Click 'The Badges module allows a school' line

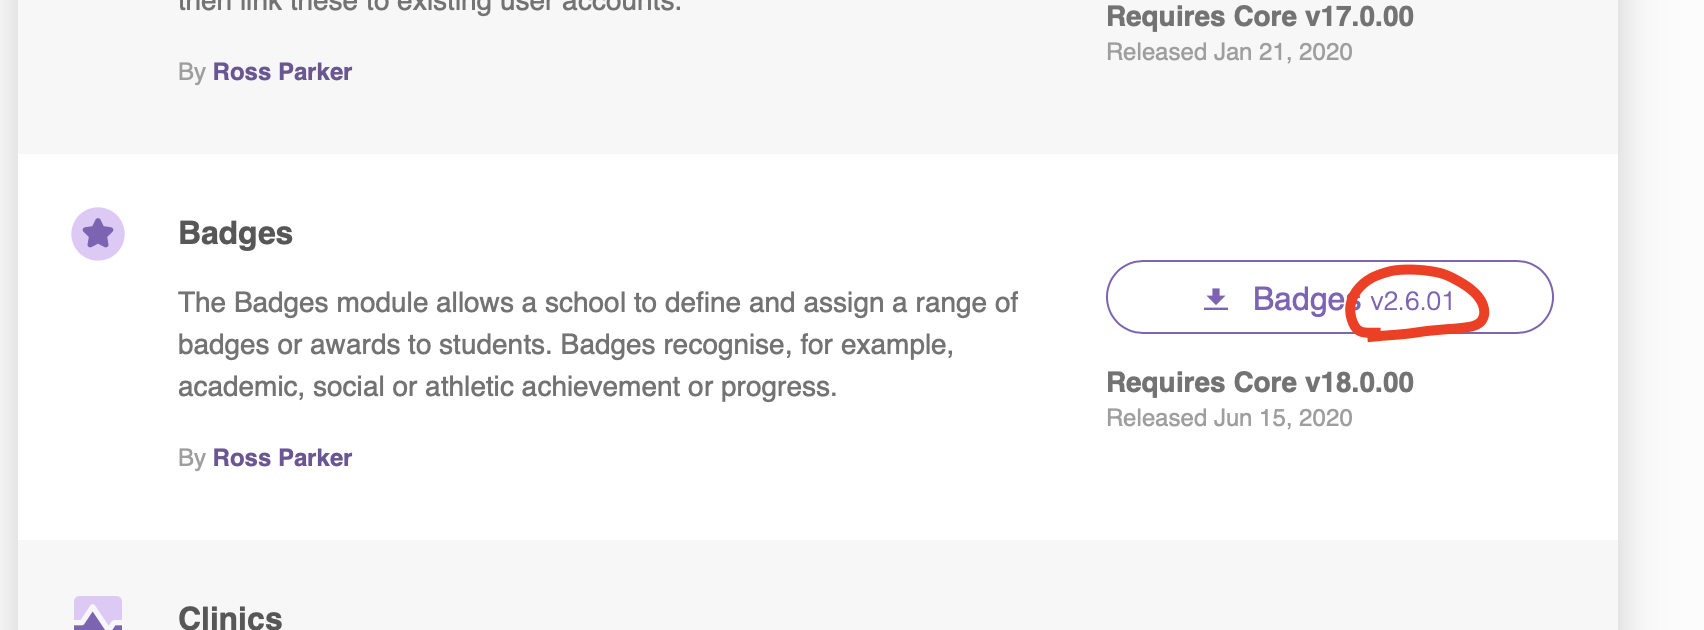pyautogui.click(x=598, y=303)
